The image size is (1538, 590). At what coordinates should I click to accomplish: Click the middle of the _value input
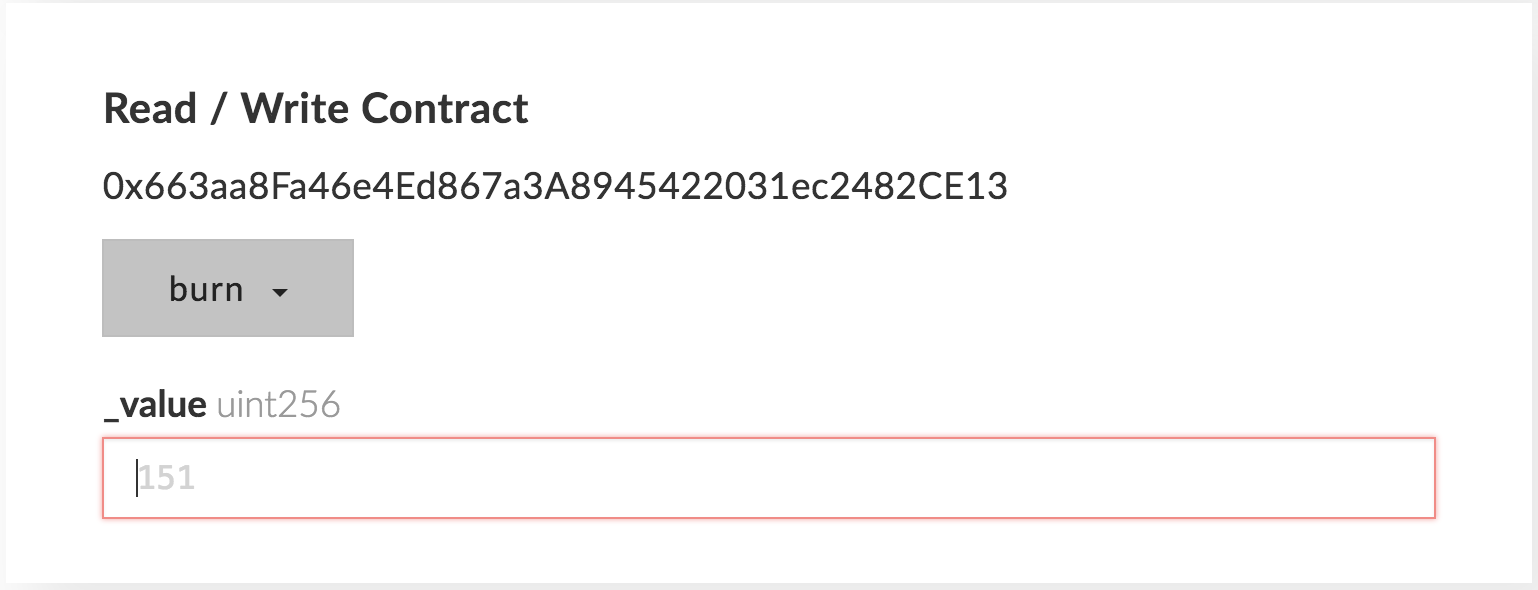pos(768,478)
